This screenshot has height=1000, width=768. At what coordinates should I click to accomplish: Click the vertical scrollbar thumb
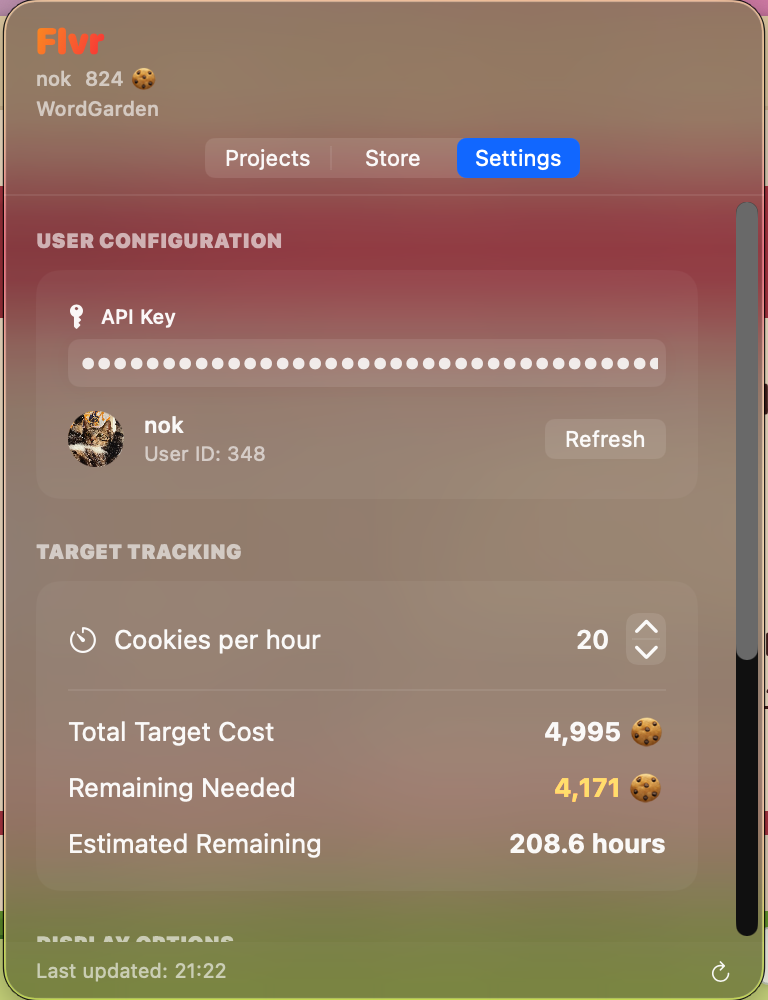(x=747, y=430)
